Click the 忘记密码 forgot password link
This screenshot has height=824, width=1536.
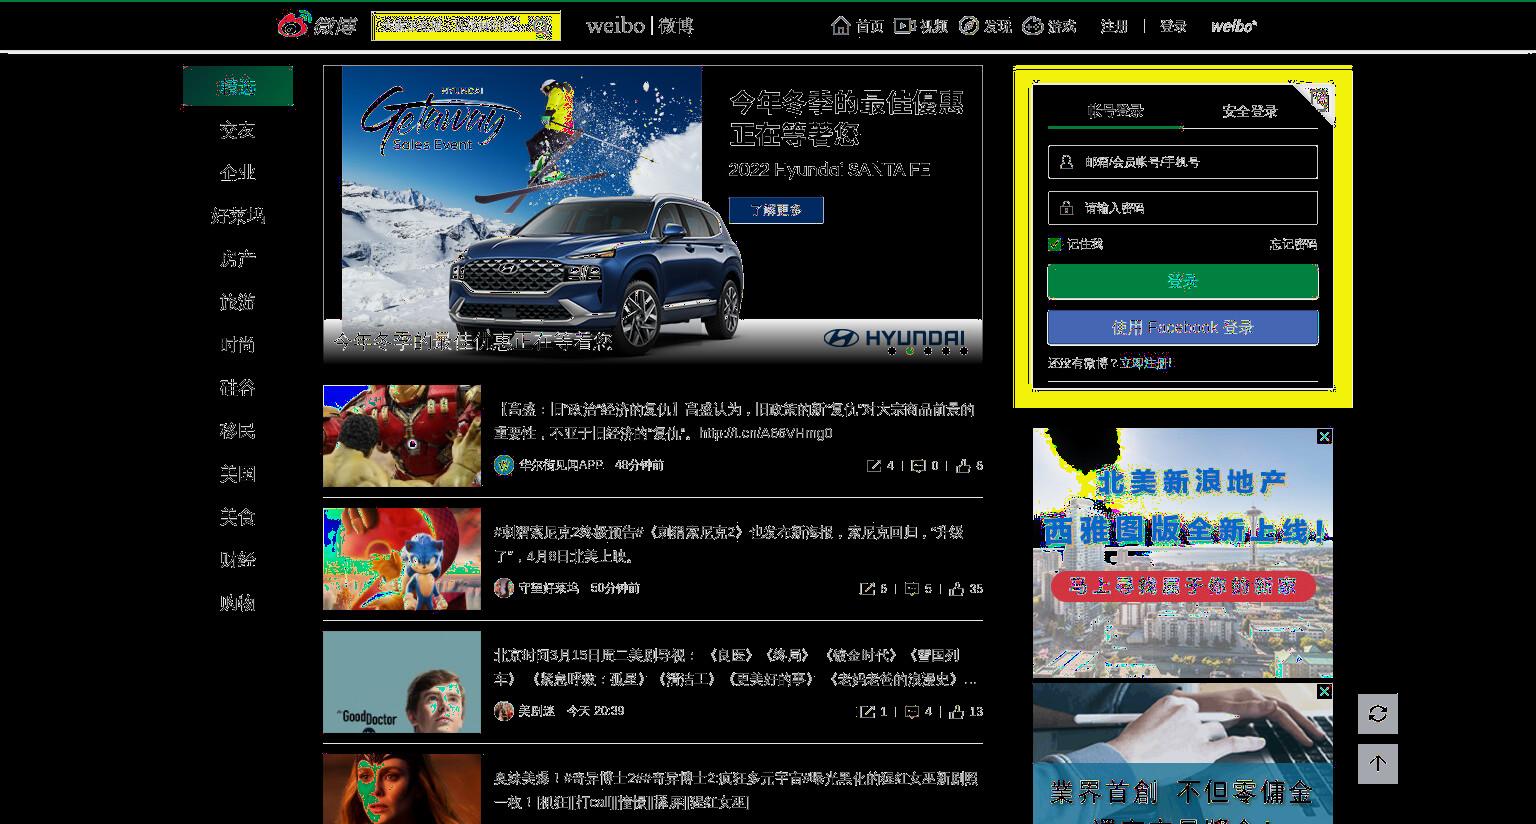(1293, 244)
